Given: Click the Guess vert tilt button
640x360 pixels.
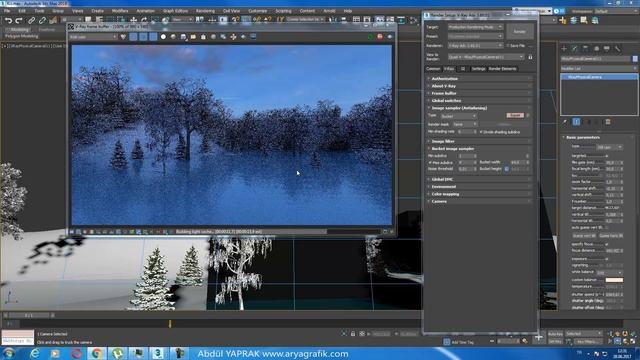Looking at the screenshot, I should pos(584,236).
